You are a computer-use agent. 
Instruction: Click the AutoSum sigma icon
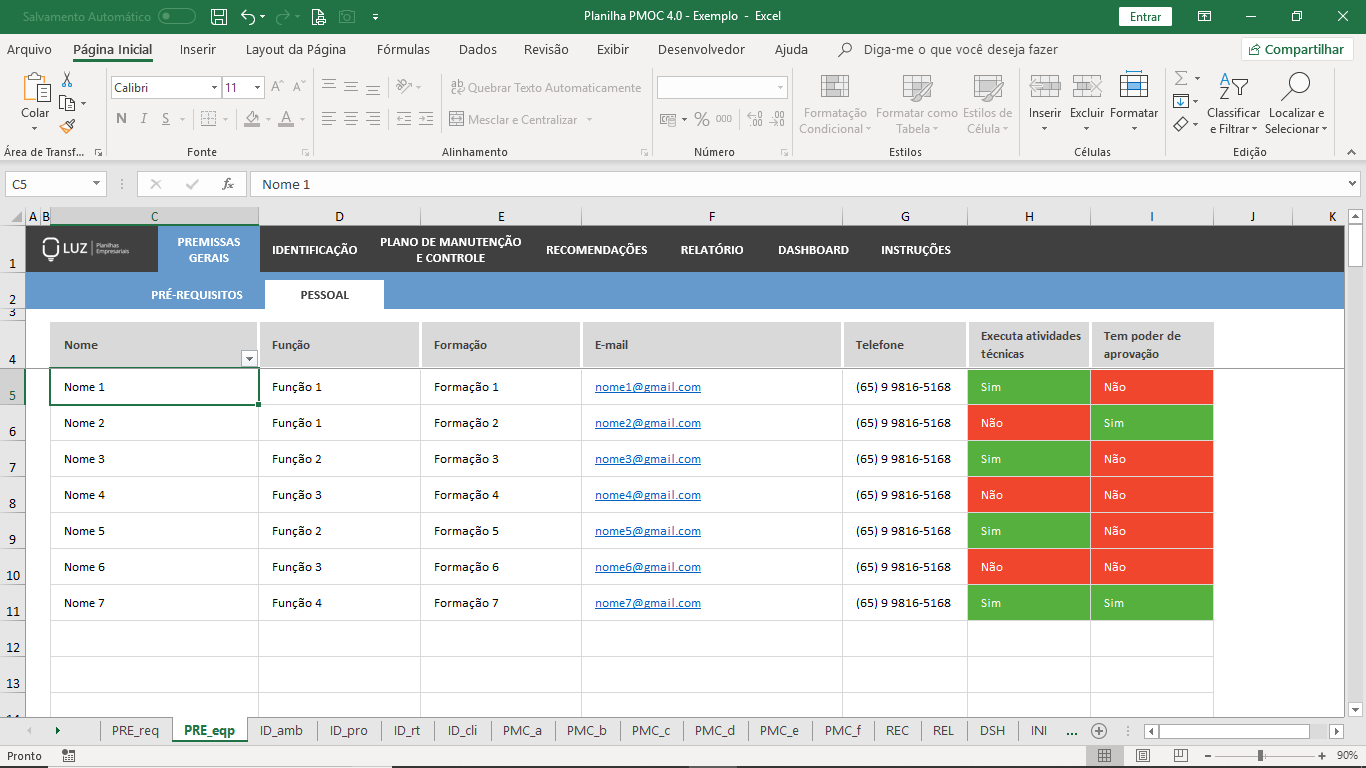1181,78
